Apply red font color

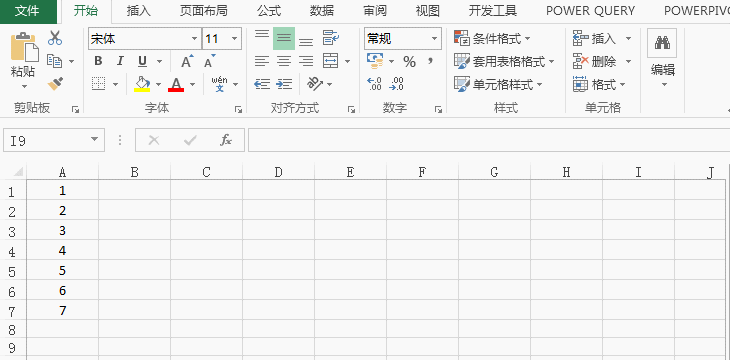point(176,84)
